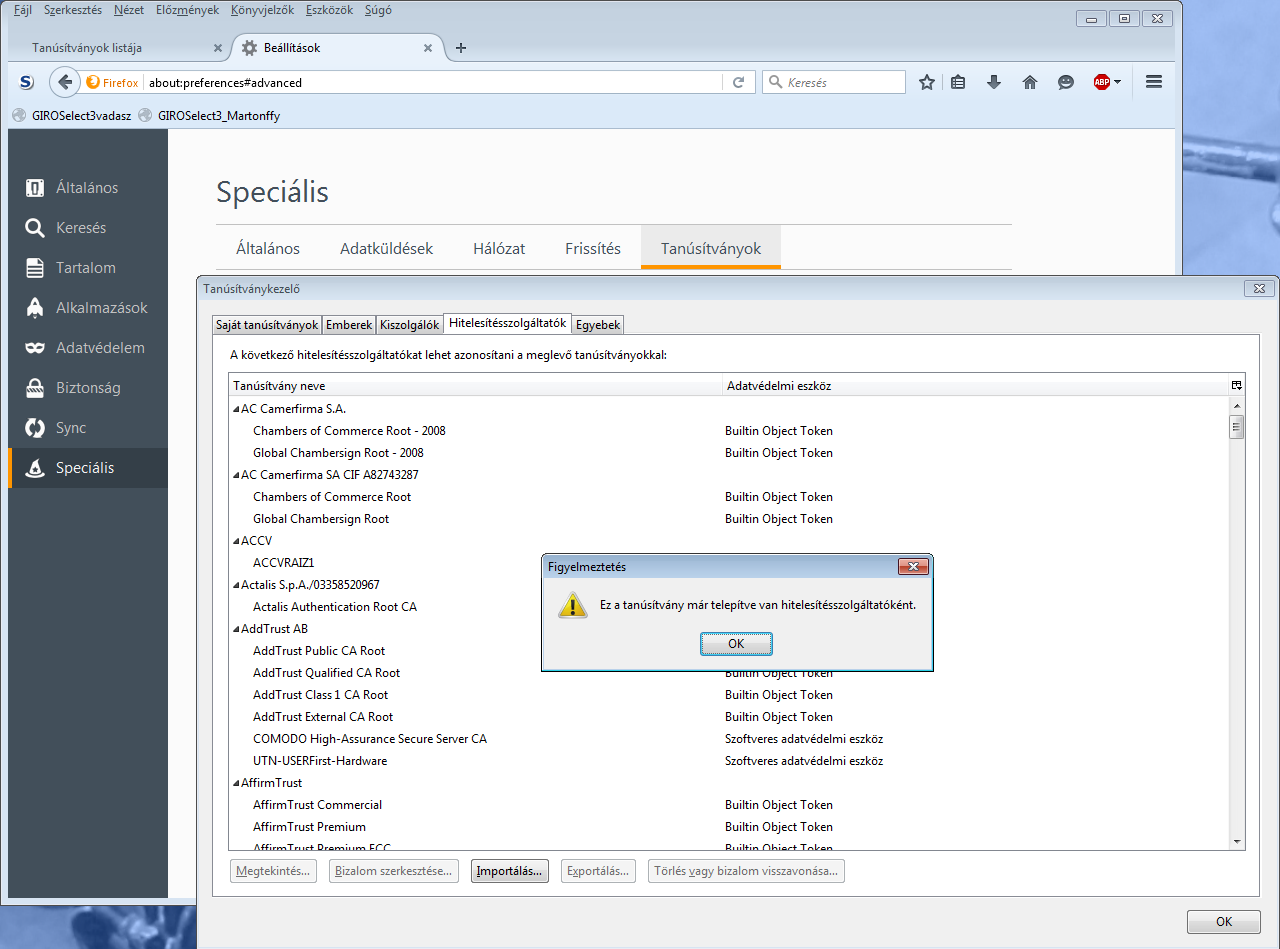This screenshot has height=949, width=1280.
Task: Collapse the AC Camerfirma S.A. group
Action: coord(236,409)
